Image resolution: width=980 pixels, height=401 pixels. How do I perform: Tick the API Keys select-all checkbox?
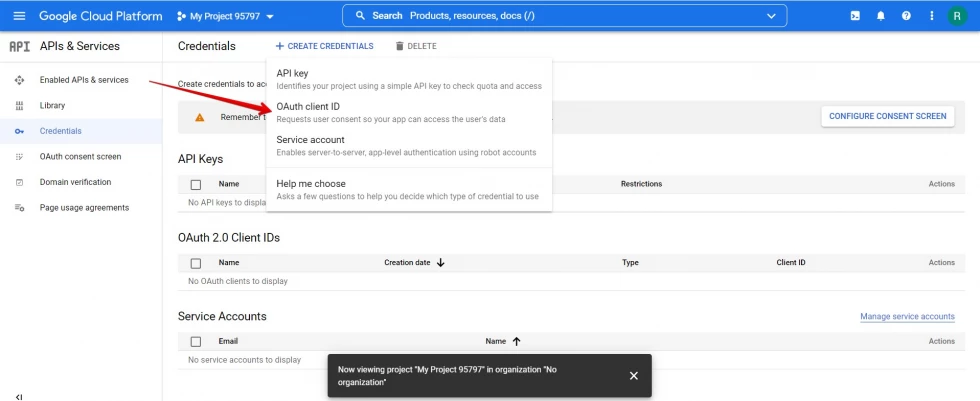click(x=196, y=185)
